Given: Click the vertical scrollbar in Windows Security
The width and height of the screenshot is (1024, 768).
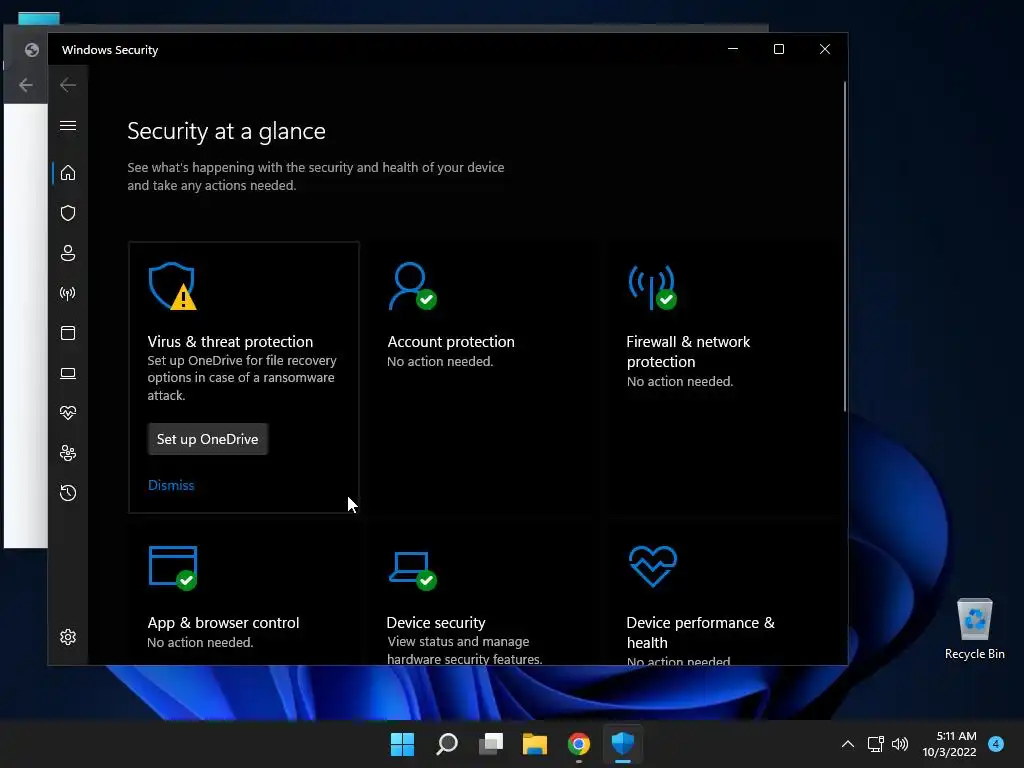Looking at the screenshot, I should coord(845,247).
